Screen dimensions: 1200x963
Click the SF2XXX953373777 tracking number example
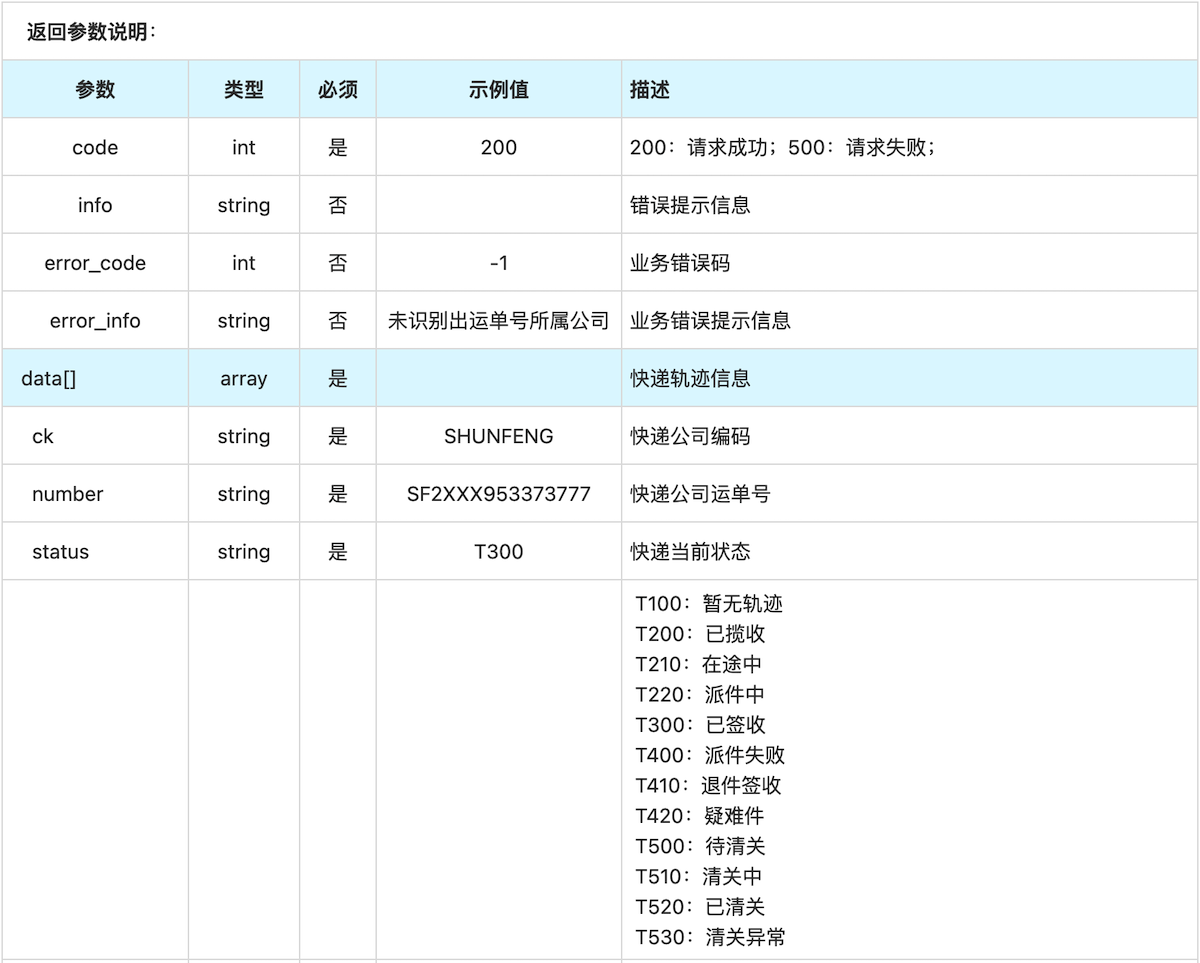click(x=498, y=494)
